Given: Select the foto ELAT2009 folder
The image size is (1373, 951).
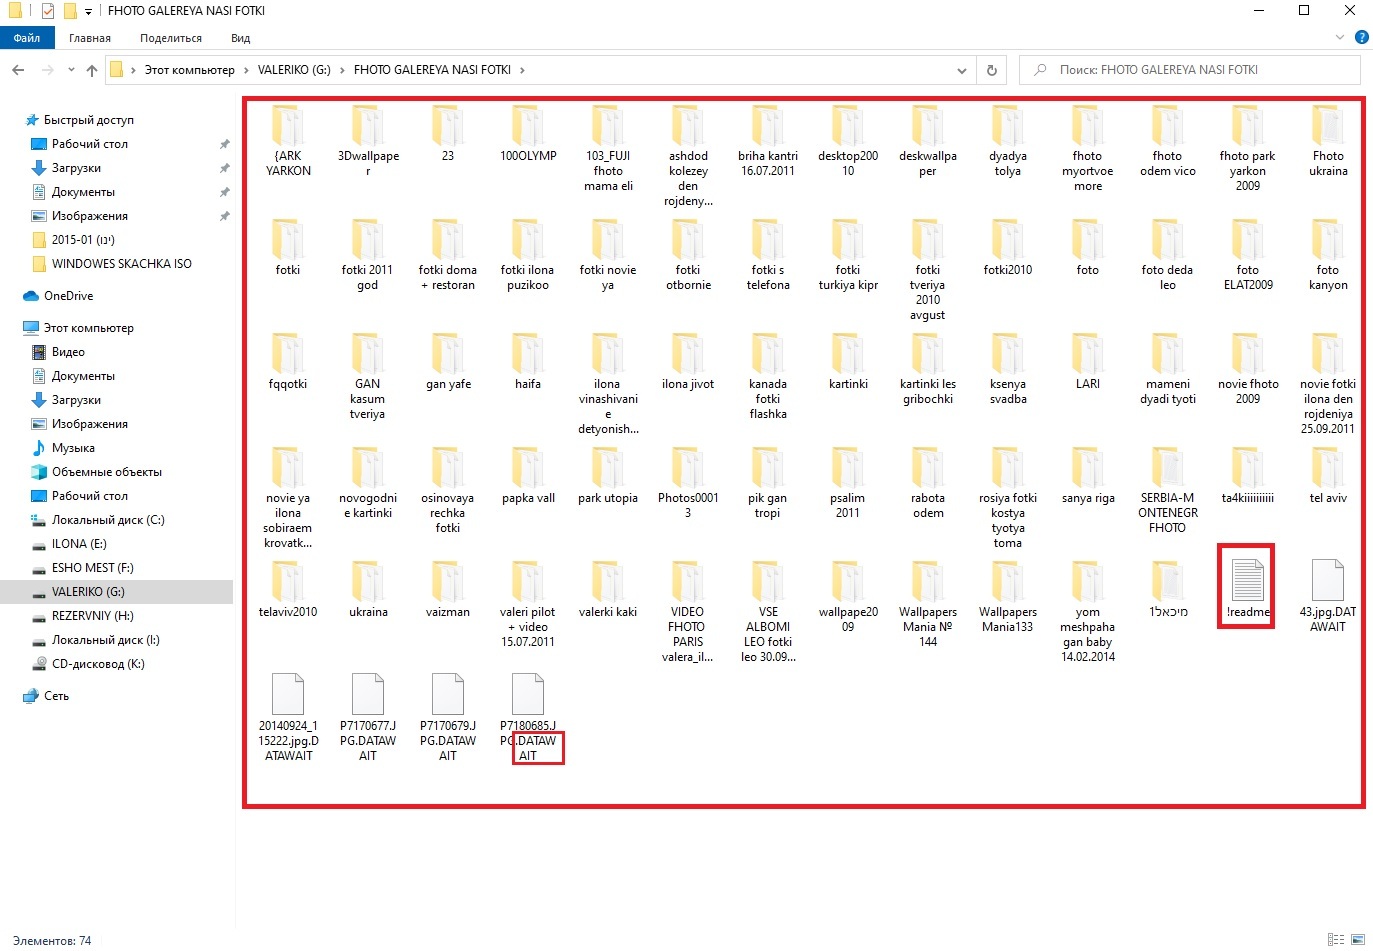Looking at the screenshot, I should pyautogui.click(x=1248, y=255).
